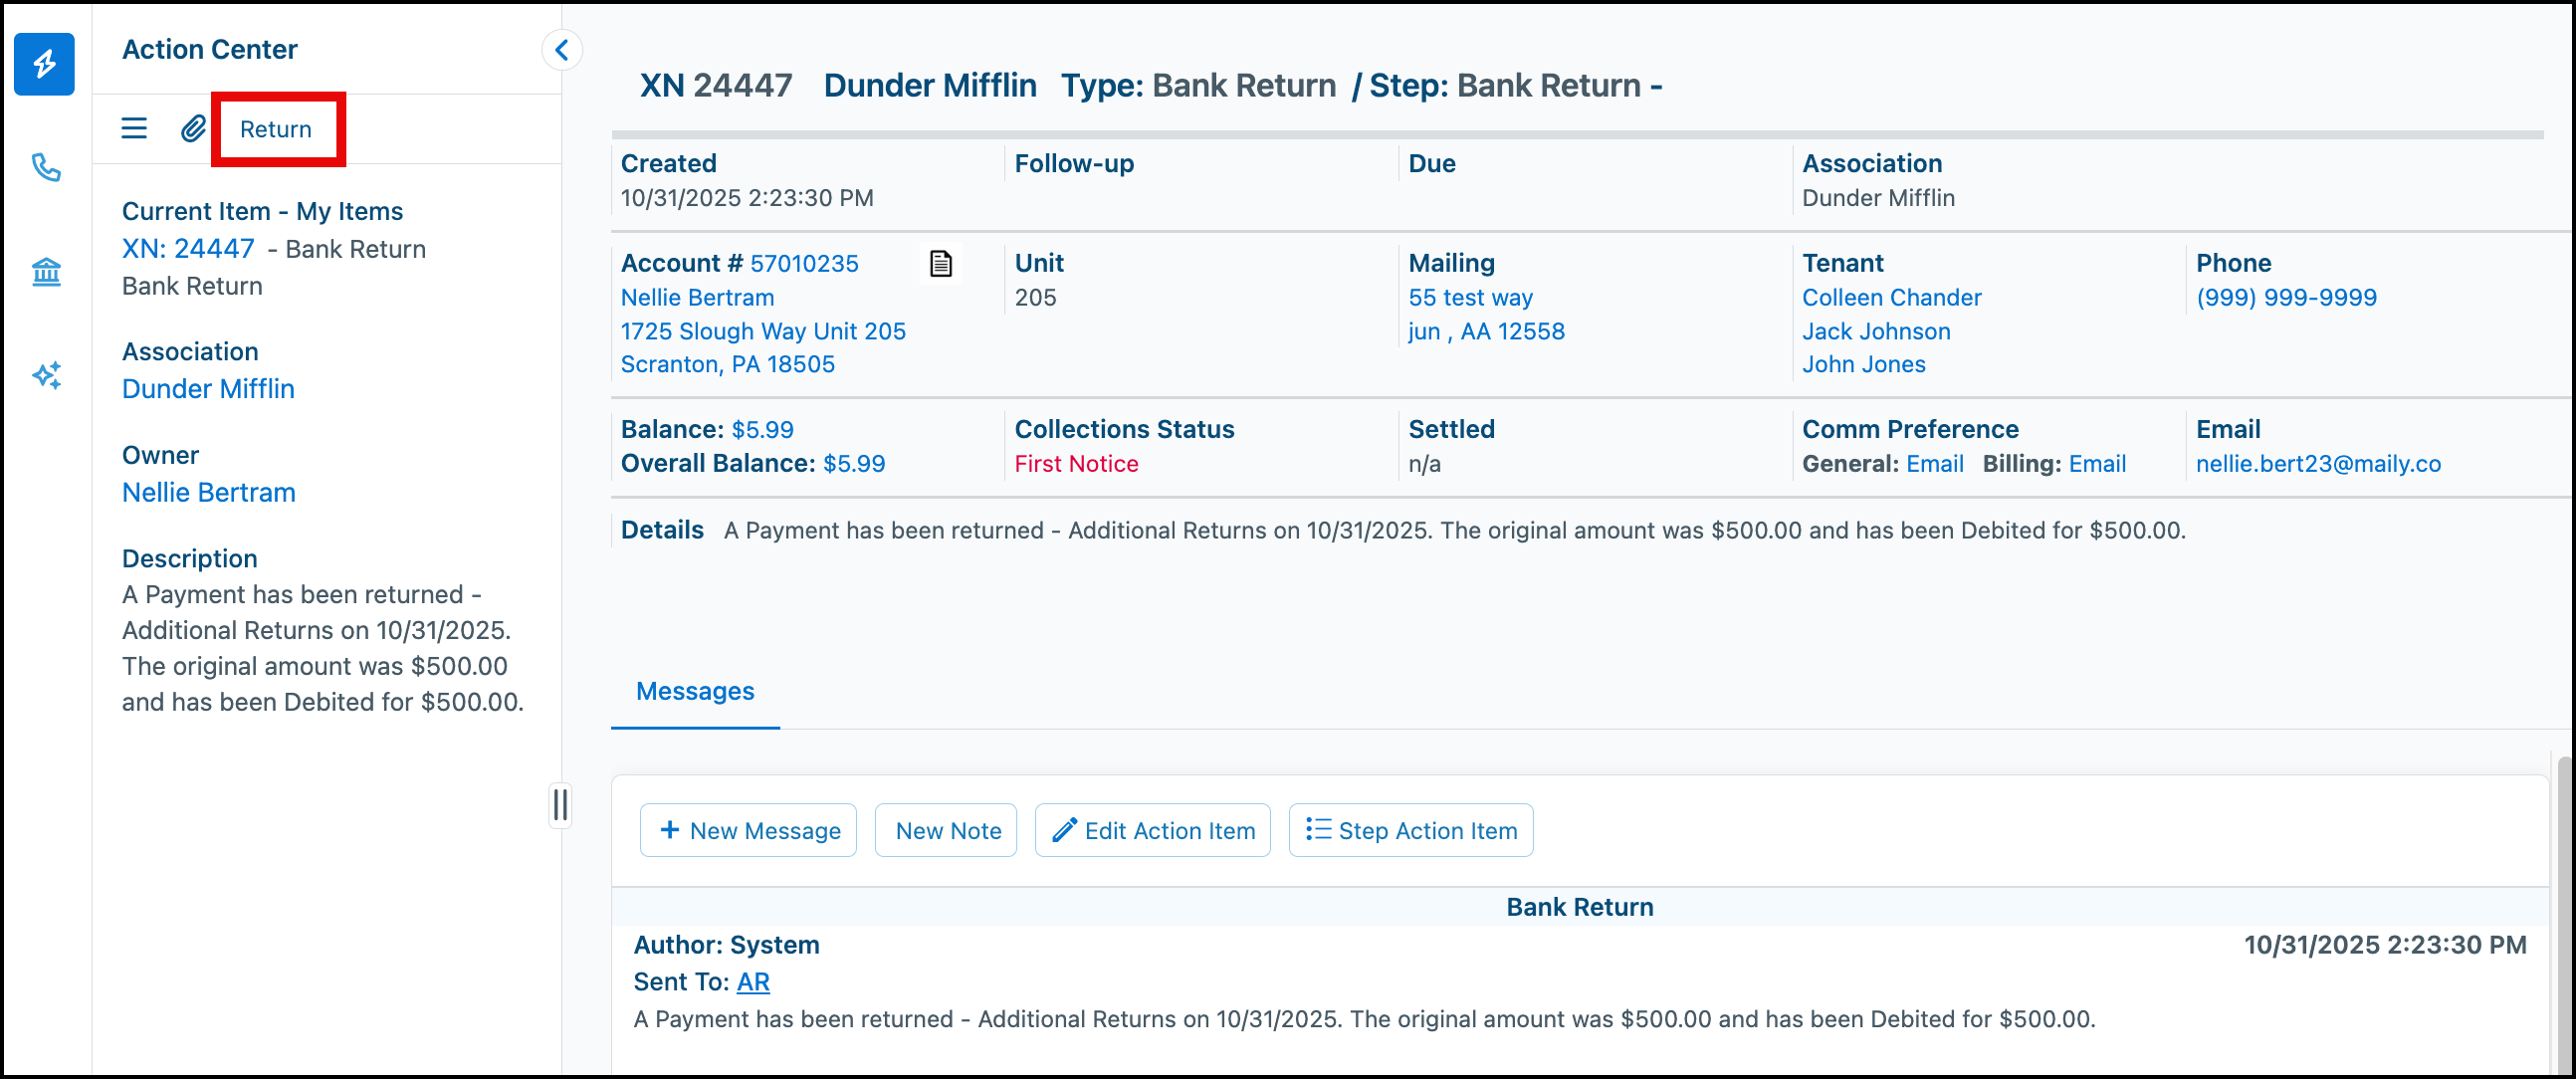Click the Scranton, PA 18505 address line
The image size is (2576, 1079).
727,365
